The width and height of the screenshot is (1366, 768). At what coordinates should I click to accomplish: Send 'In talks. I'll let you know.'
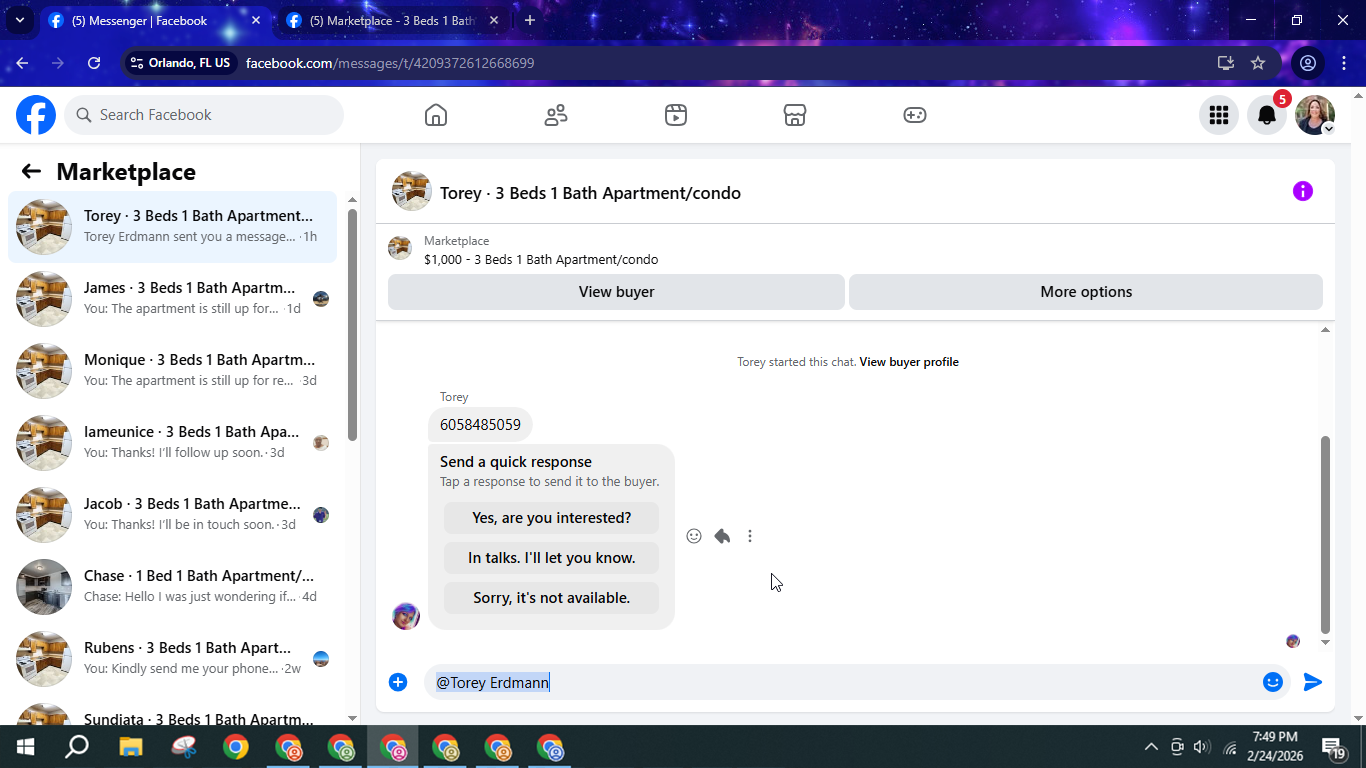pos(551,558)
